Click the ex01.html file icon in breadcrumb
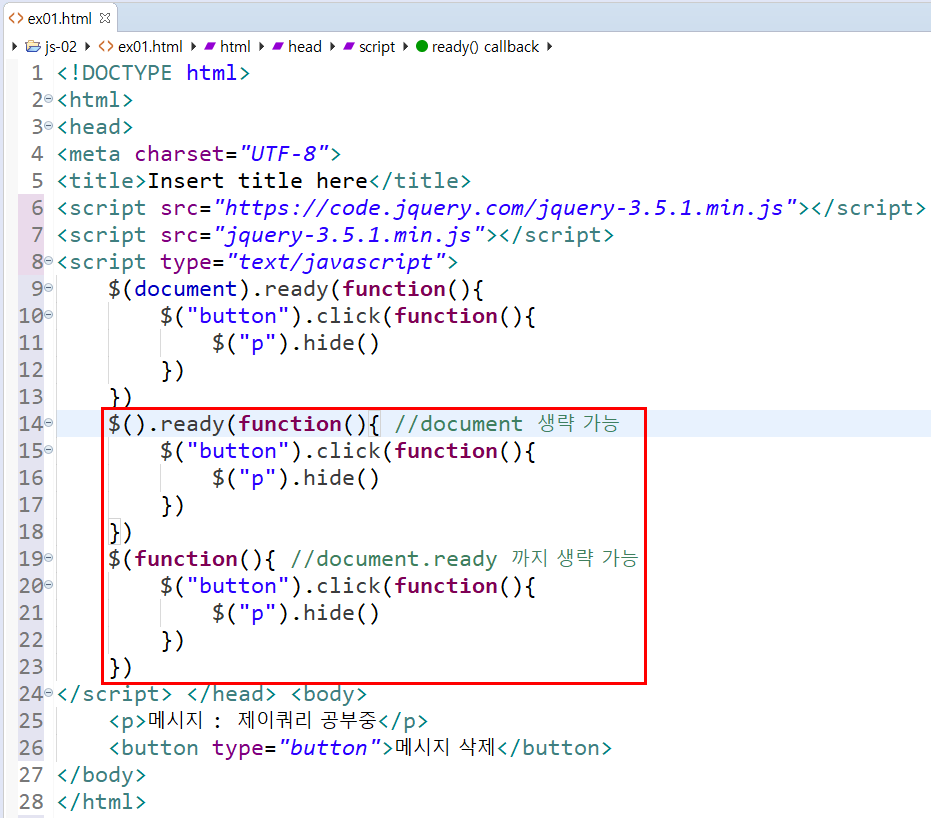 pyautogui.click(x=106, y=46)
